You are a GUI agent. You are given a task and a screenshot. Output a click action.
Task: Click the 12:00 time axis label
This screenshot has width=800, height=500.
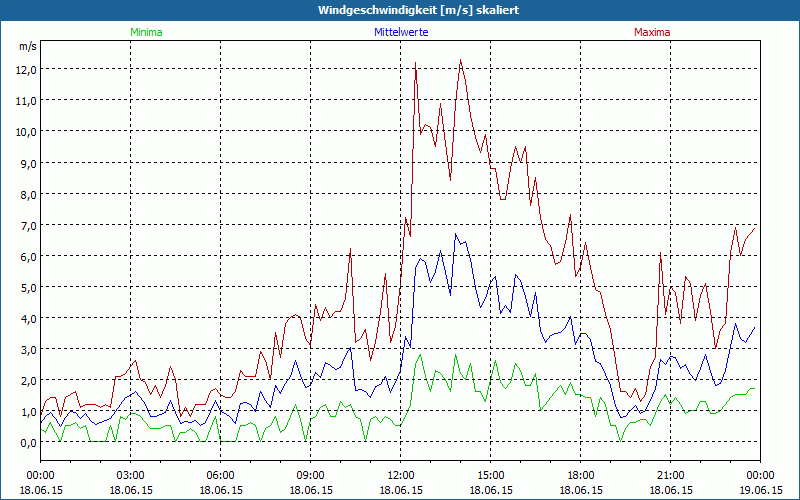(x=401, y=476)
